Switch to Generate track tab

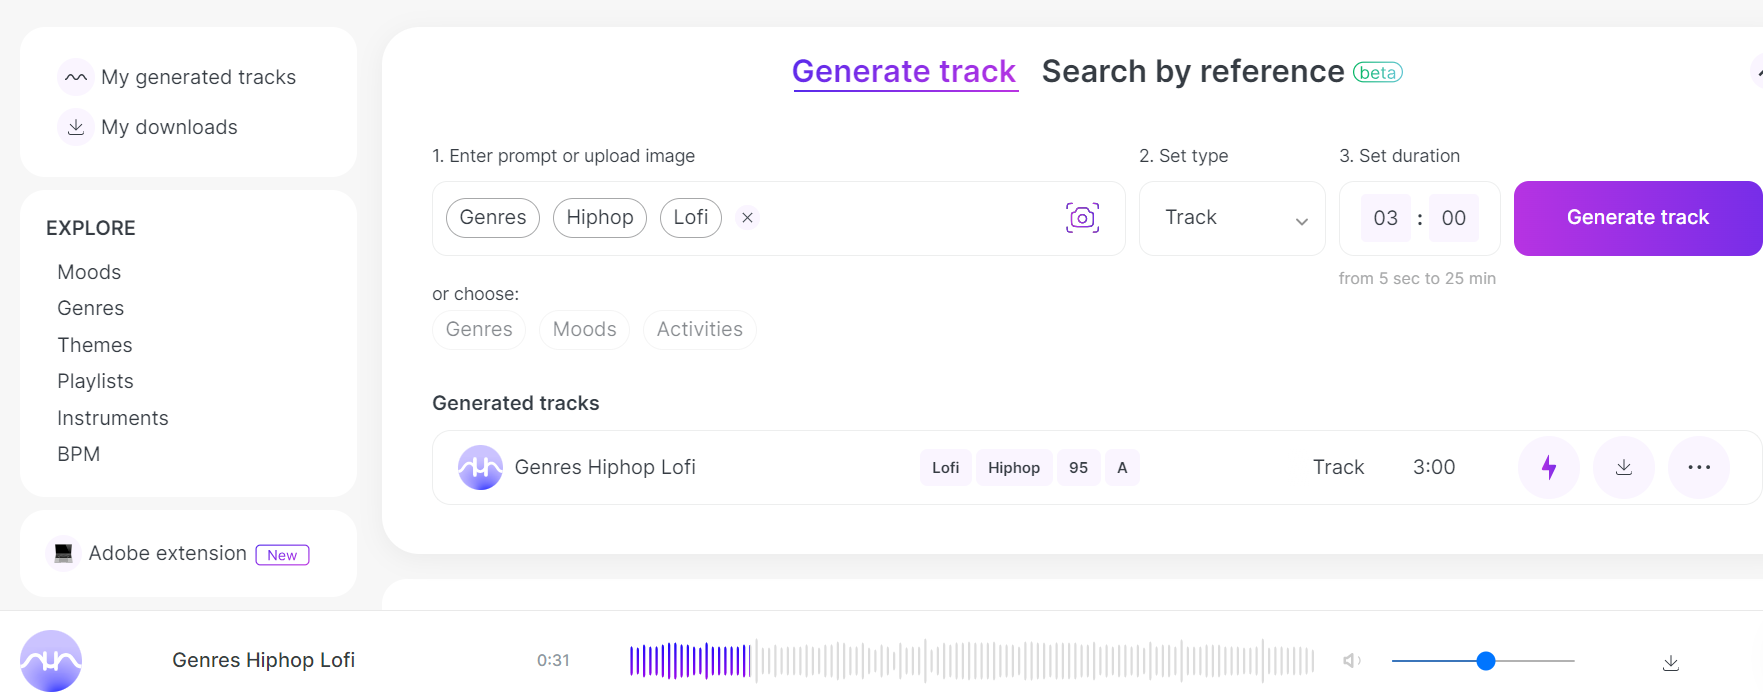coord(904,72)
